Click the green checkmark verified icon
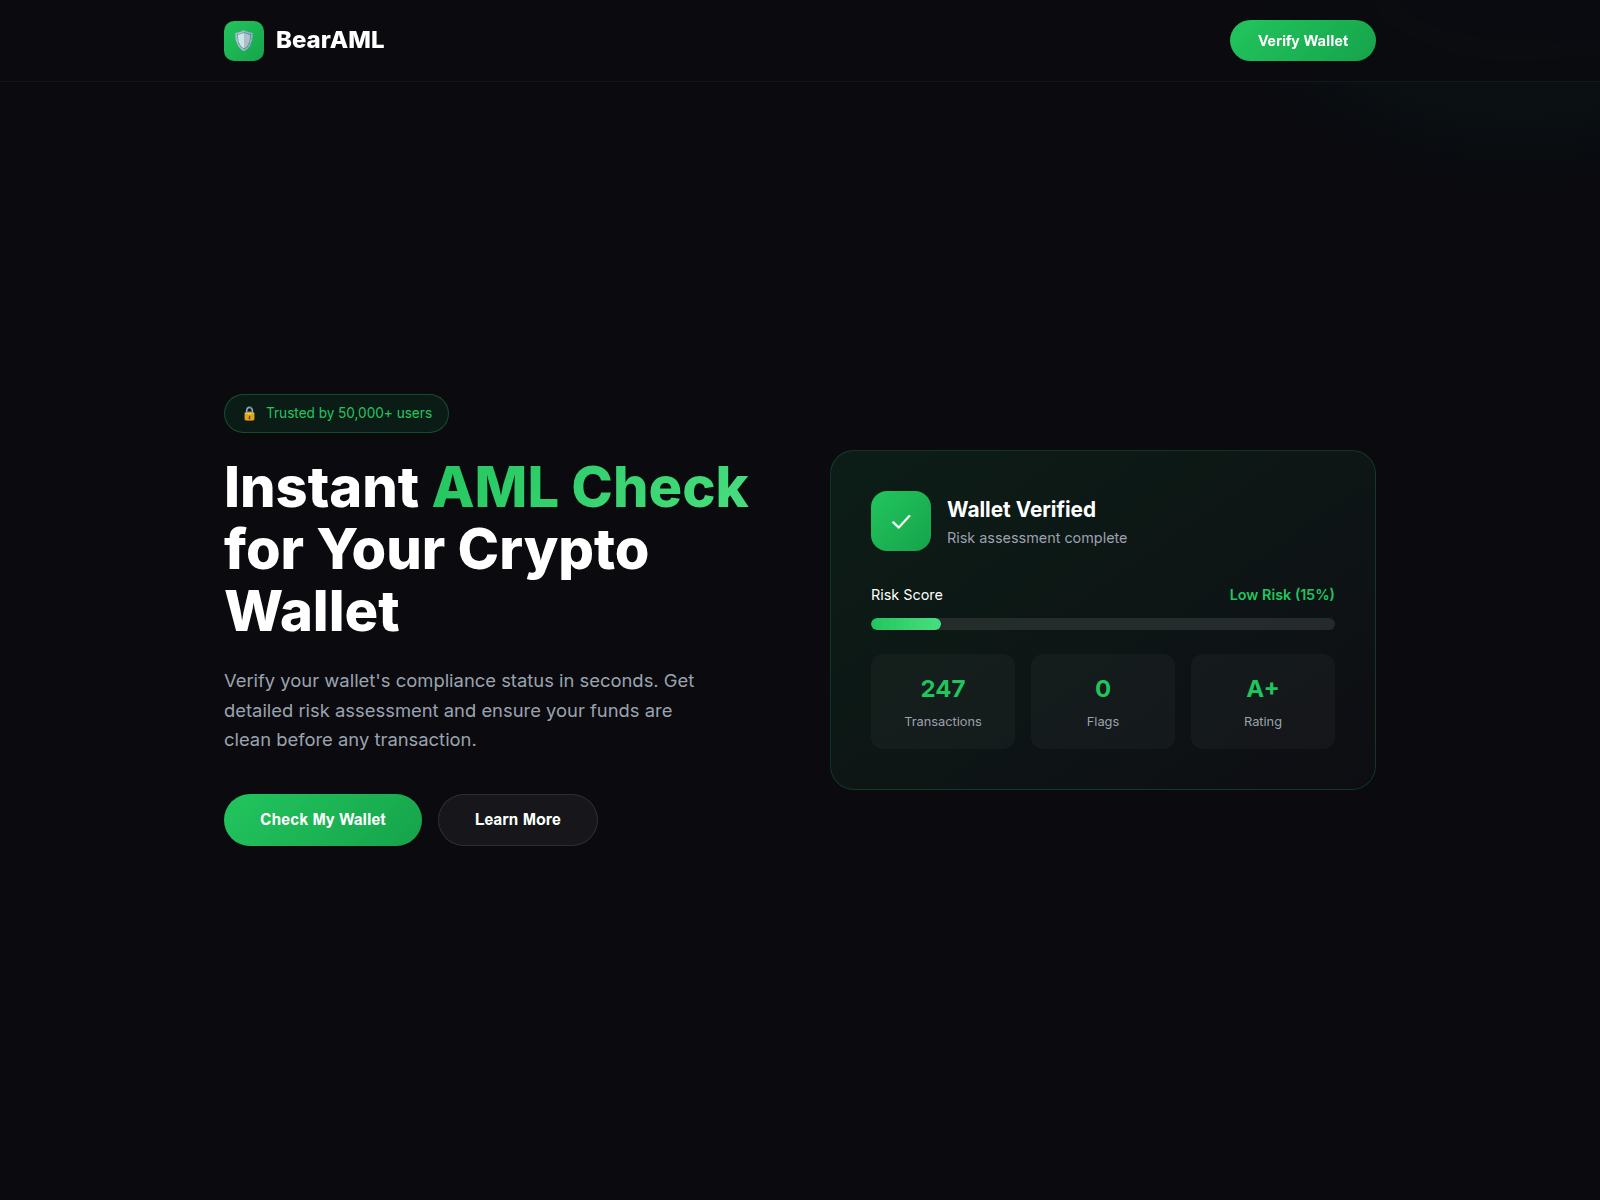This screenshot has width=1600, height=1200. [901, 521]
